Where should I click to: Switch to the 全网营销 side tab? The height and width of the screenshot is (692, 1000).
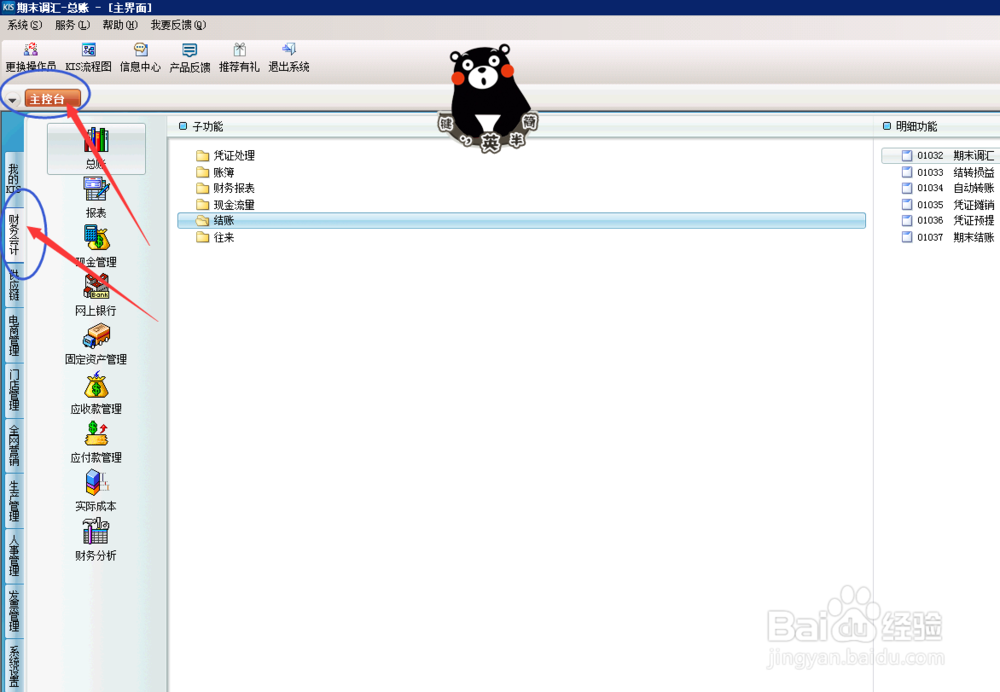[13, 445]
